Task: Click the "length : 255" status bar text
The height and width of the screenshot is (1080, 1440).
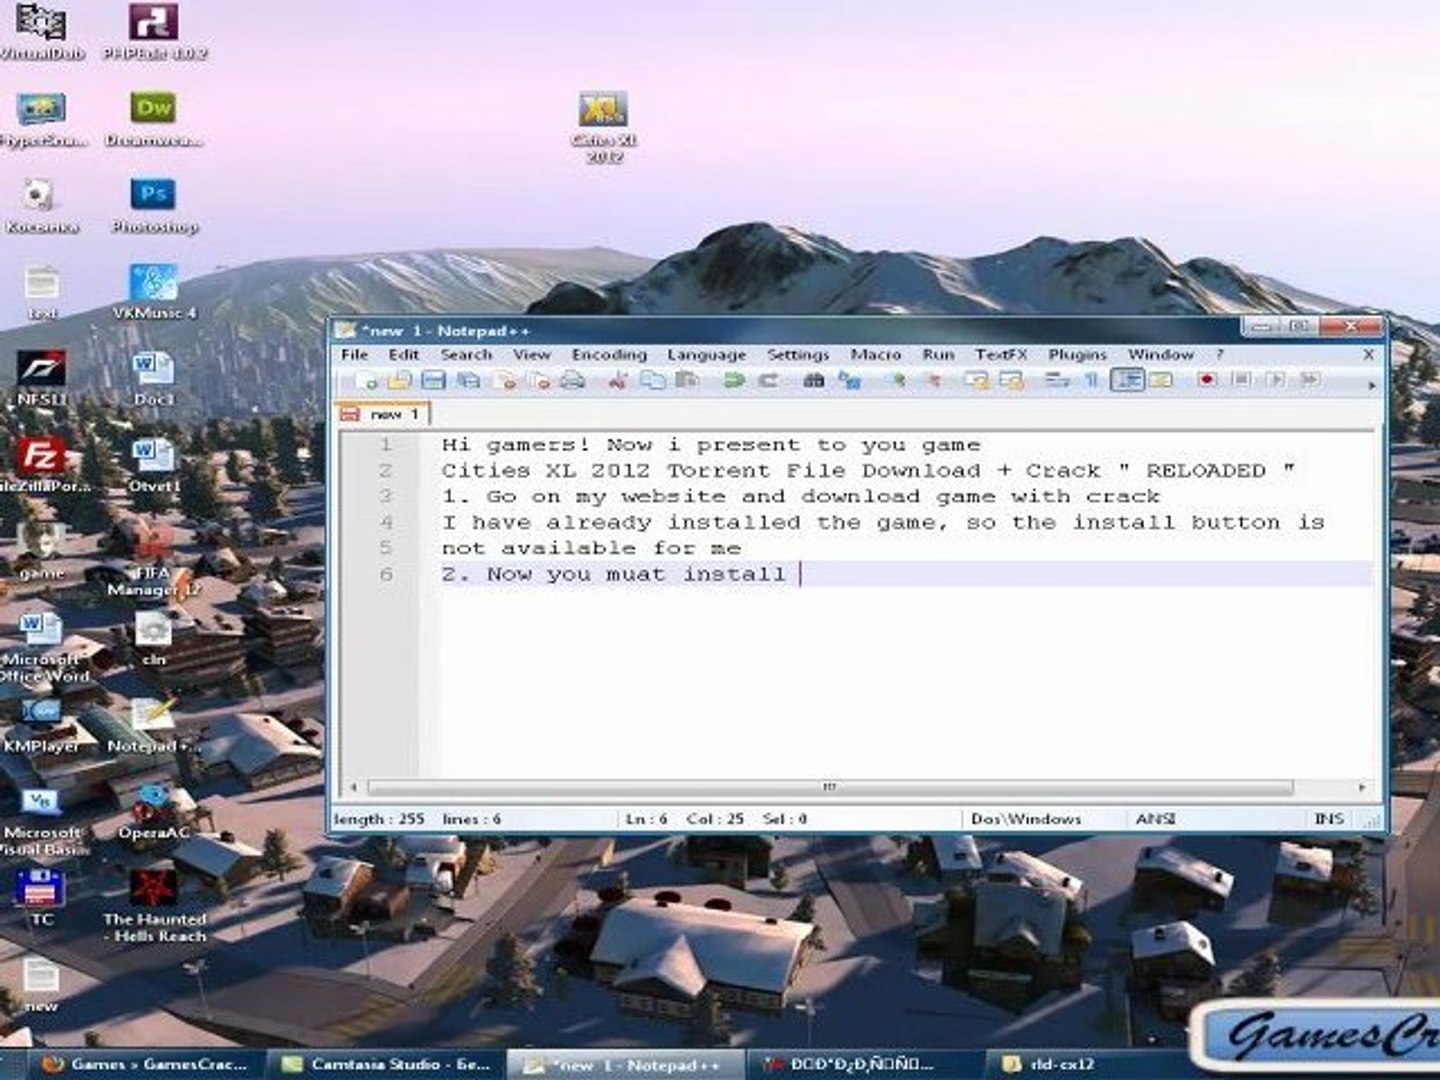Action: 379,819
